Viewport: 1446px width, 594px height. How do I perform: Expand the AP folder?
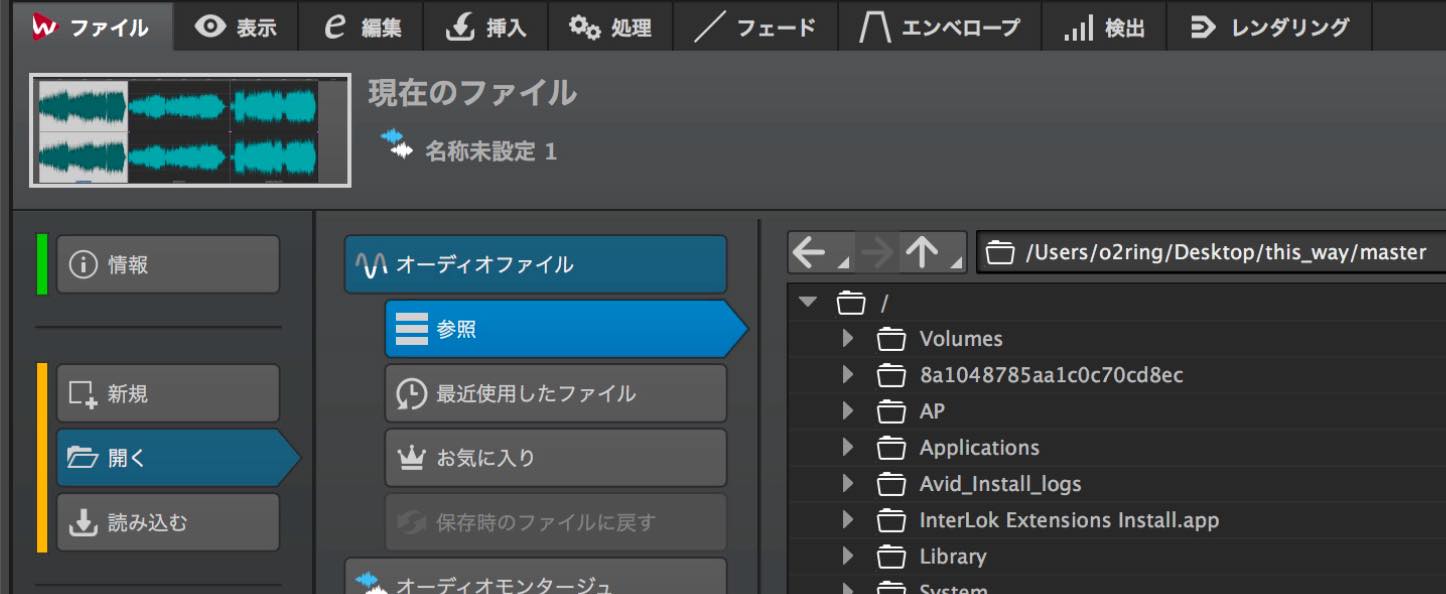[x=848, y=411]
